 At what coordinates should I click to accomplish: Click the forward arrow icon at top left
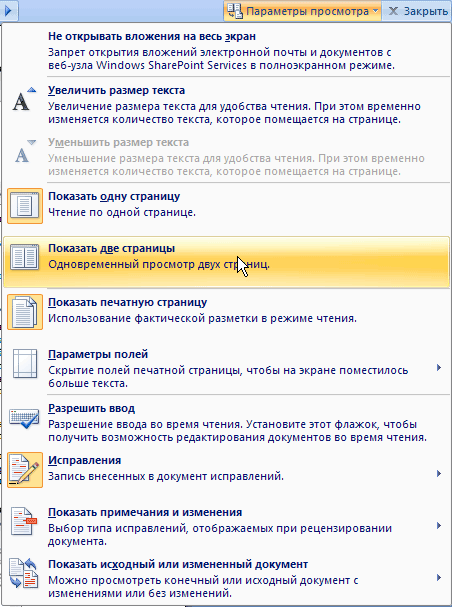coord(8,10)
